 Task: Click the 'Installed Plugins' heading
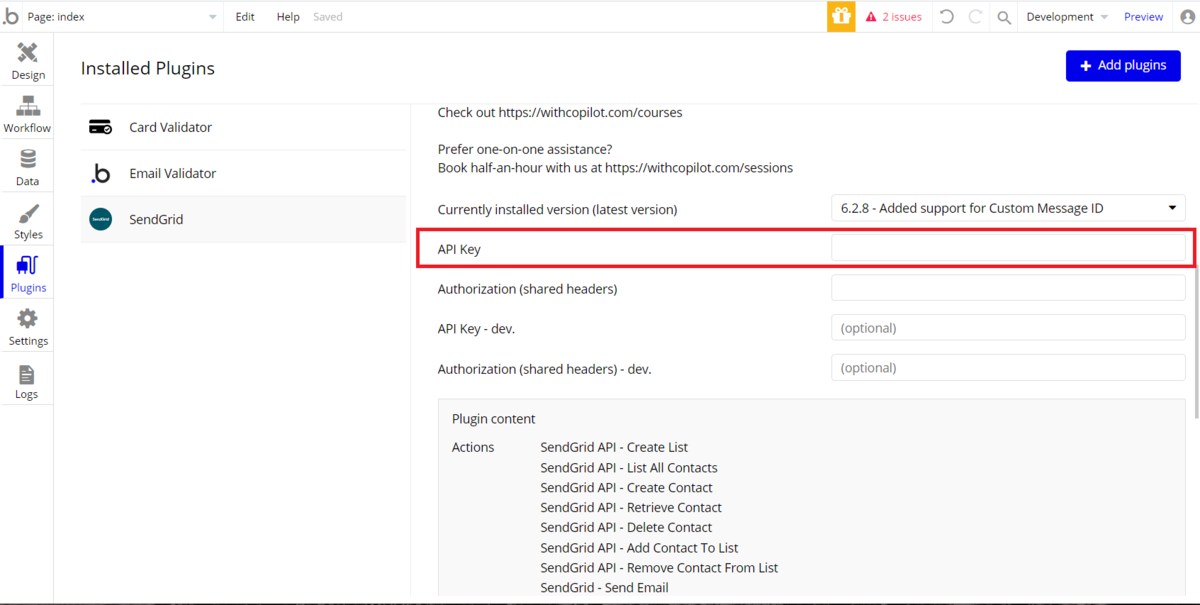(x=148, y=68)
